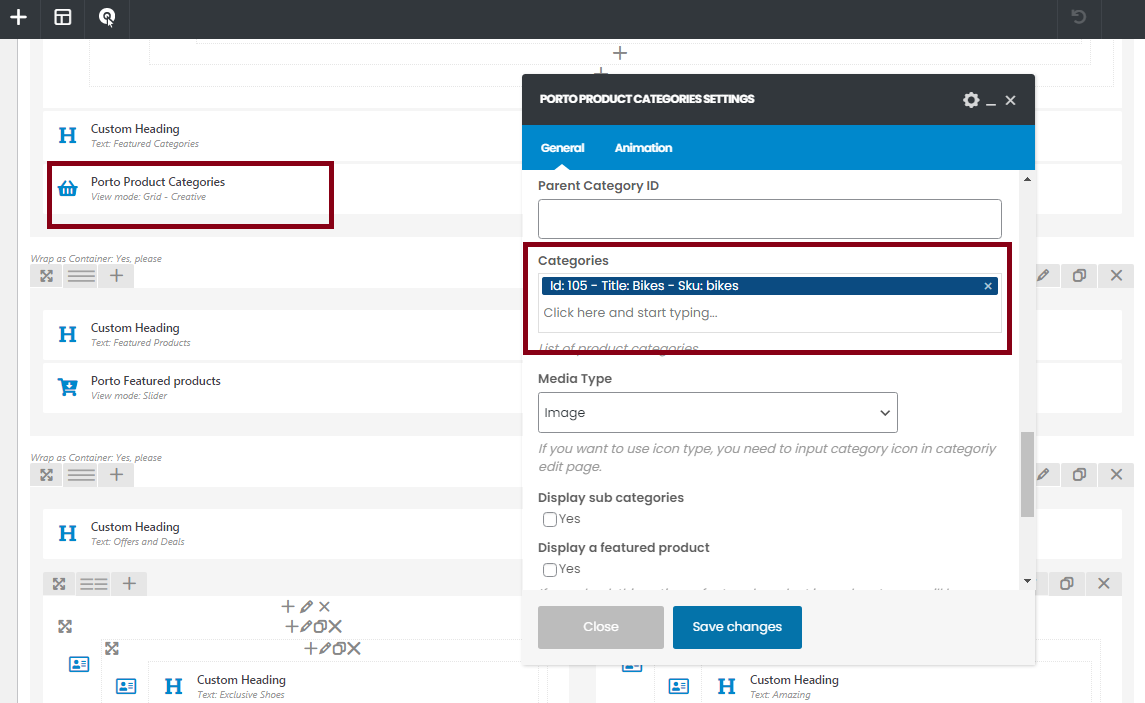The height and width of the screenshot is (703, 1145).
Task: Click H icon of Amazing heading
Action: pos(727,686)
